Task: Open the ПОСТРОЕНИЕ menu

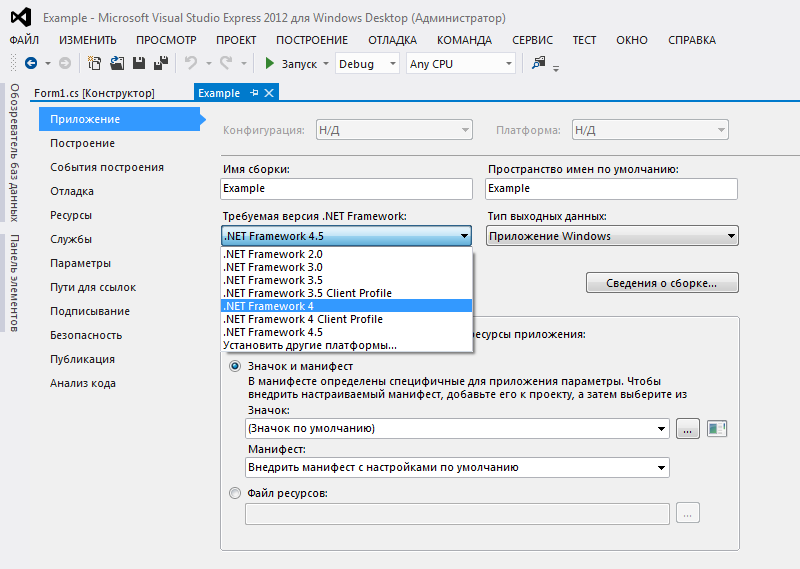Action: [312, 40]
